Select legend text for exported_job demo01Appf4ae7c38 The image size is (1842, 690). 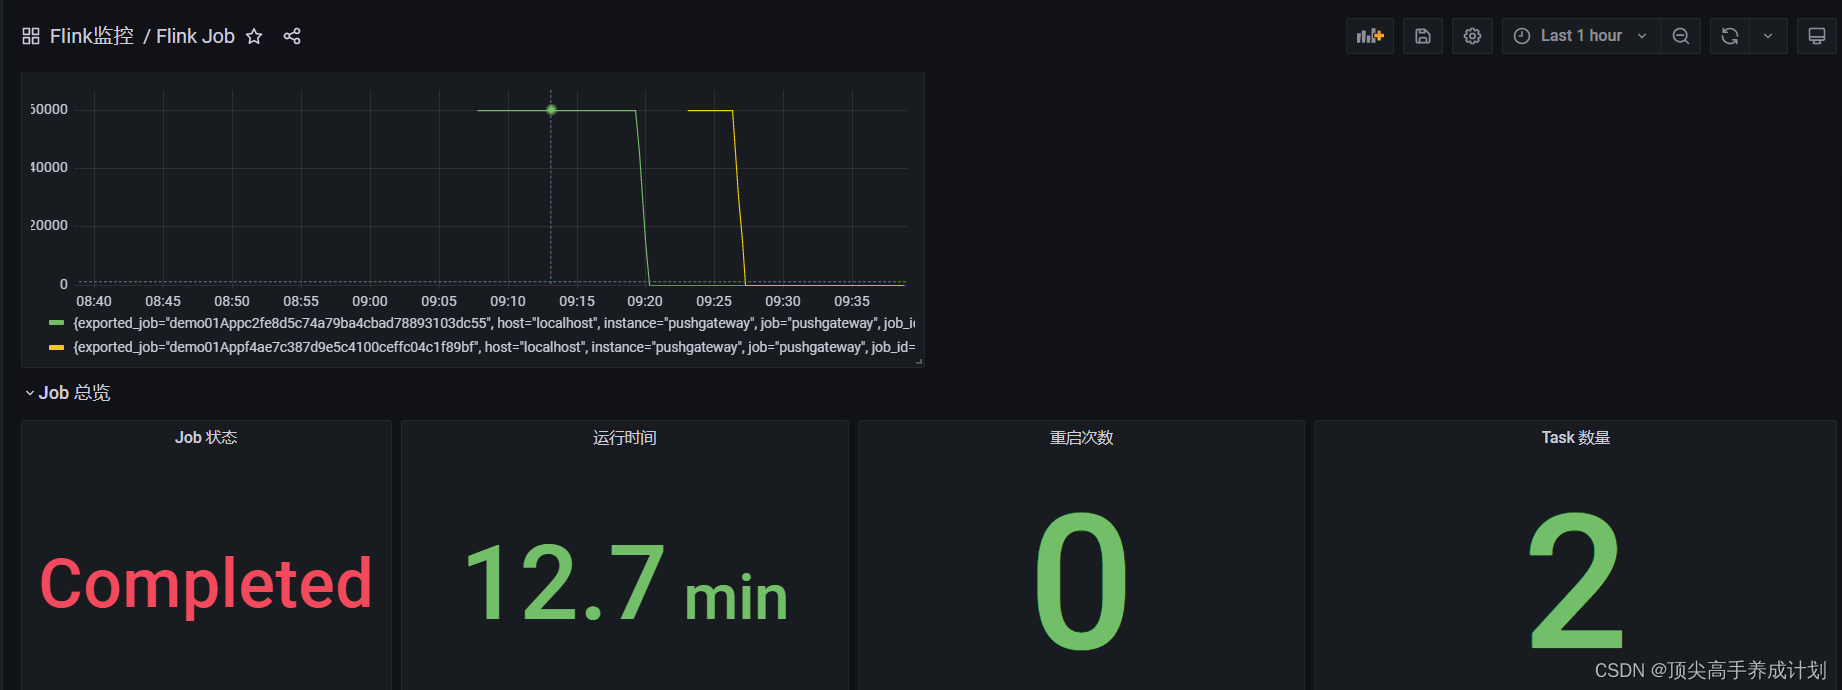tap(494, 347)
